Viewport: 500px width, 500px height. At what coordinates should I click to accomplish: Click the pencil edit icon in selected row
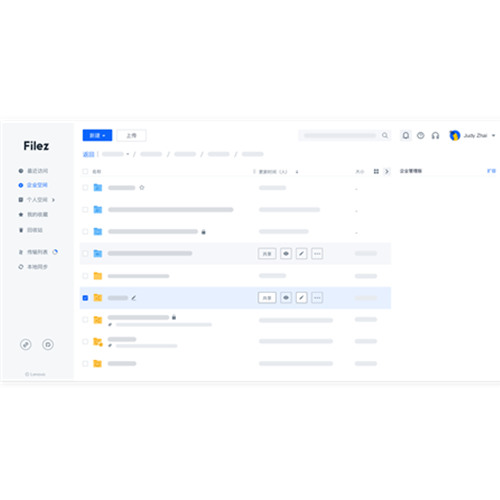point(301,298)
